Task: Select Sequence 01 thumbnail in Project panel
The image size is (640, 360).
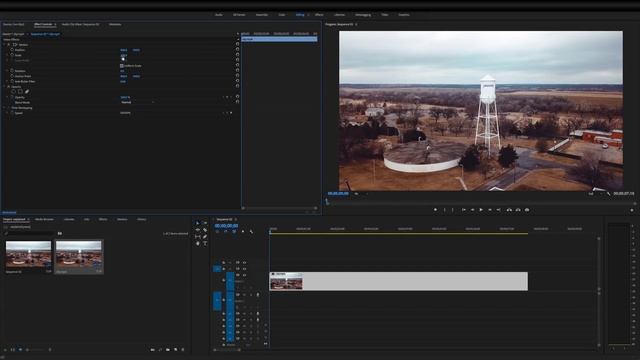Action: (28, 255)
